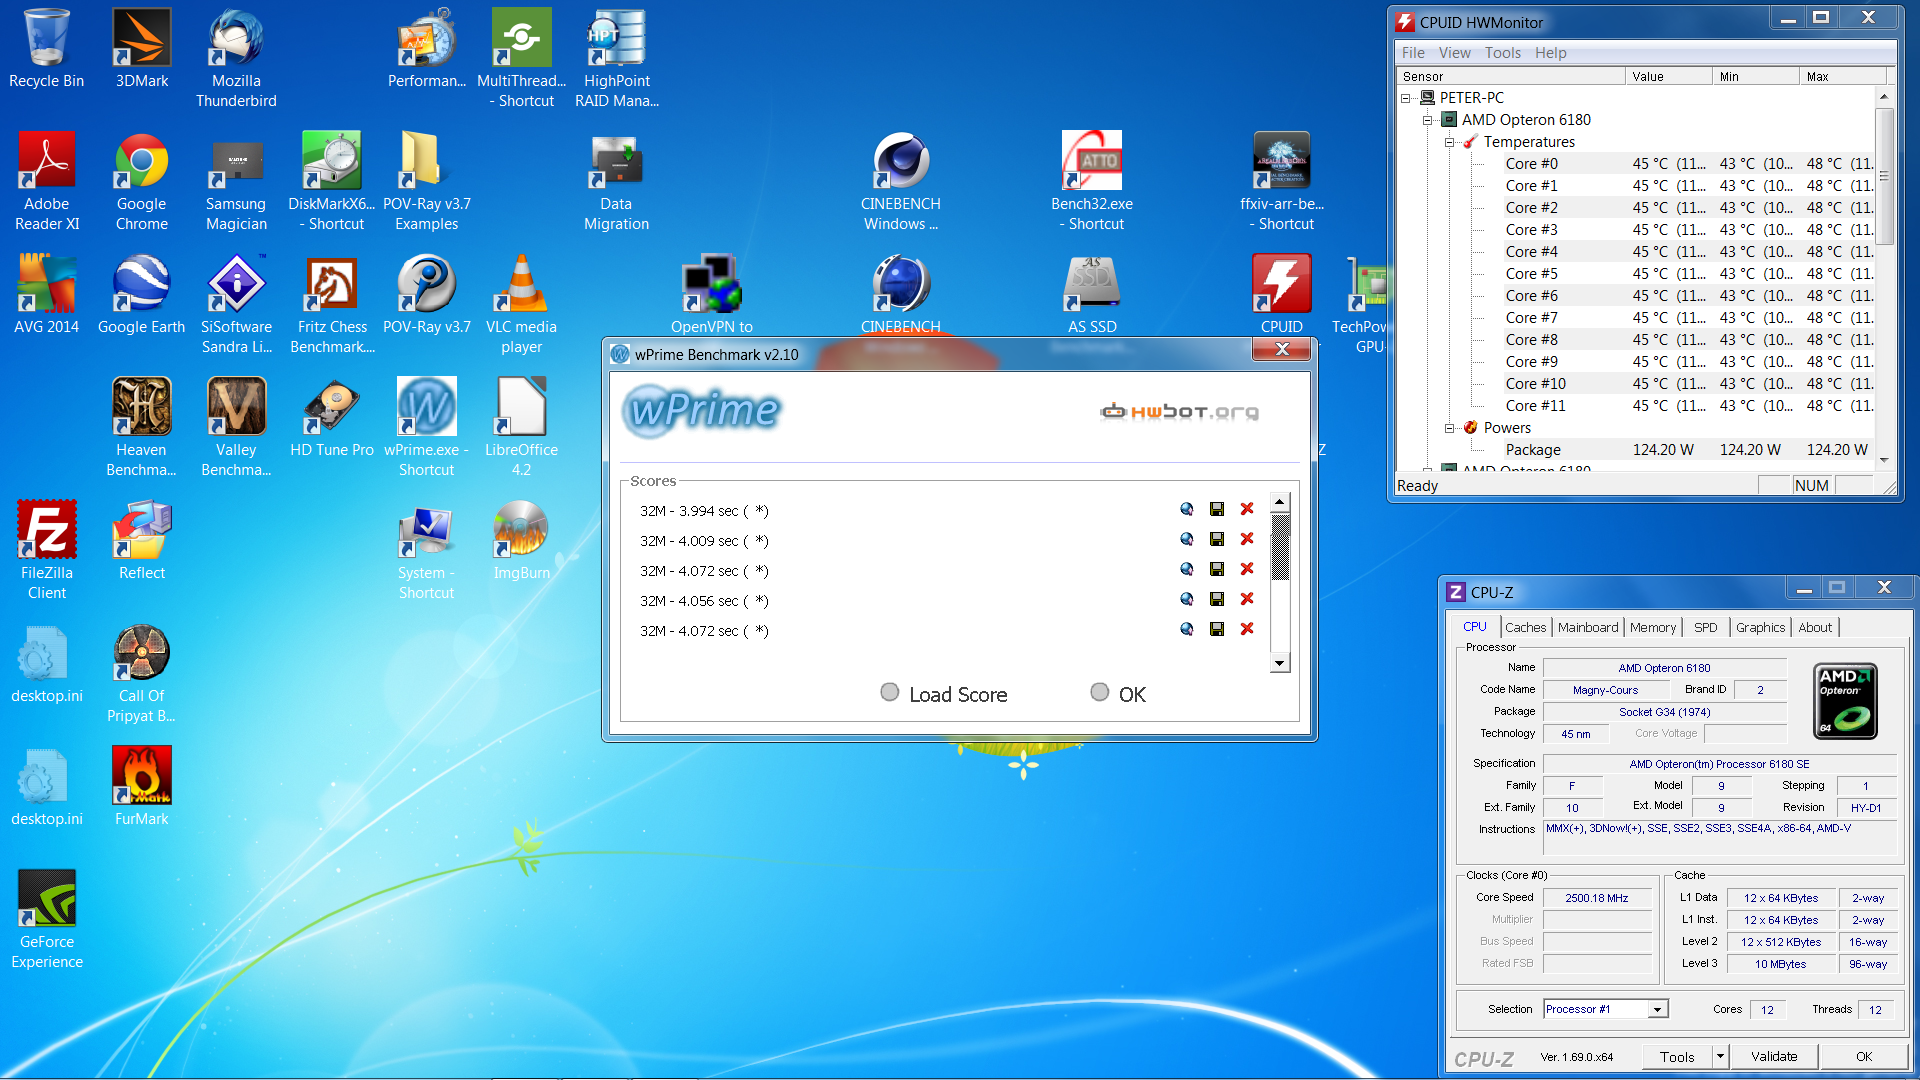The image size is (1920, 1080).
Task: Open Mozilla Thunderbird desktop icon
Action: [x=236, y=58]
